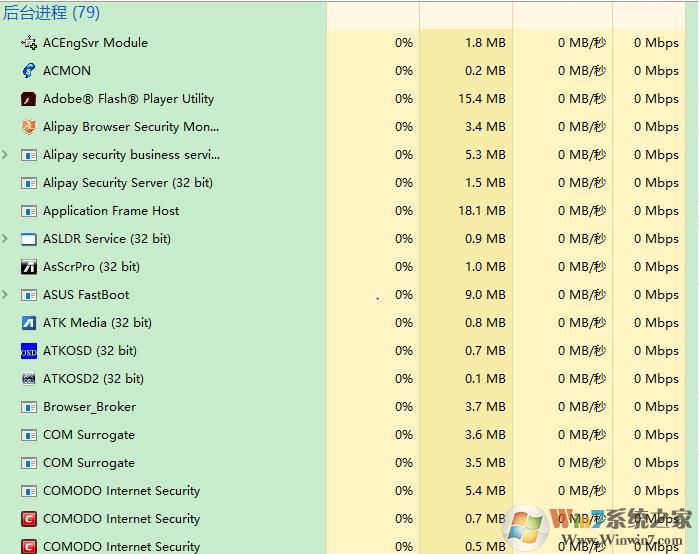Click the ATKOSD (32 bit) blue OSD icon
The height and width of the screenshot is (554, 699).
[x=29, y=351]
